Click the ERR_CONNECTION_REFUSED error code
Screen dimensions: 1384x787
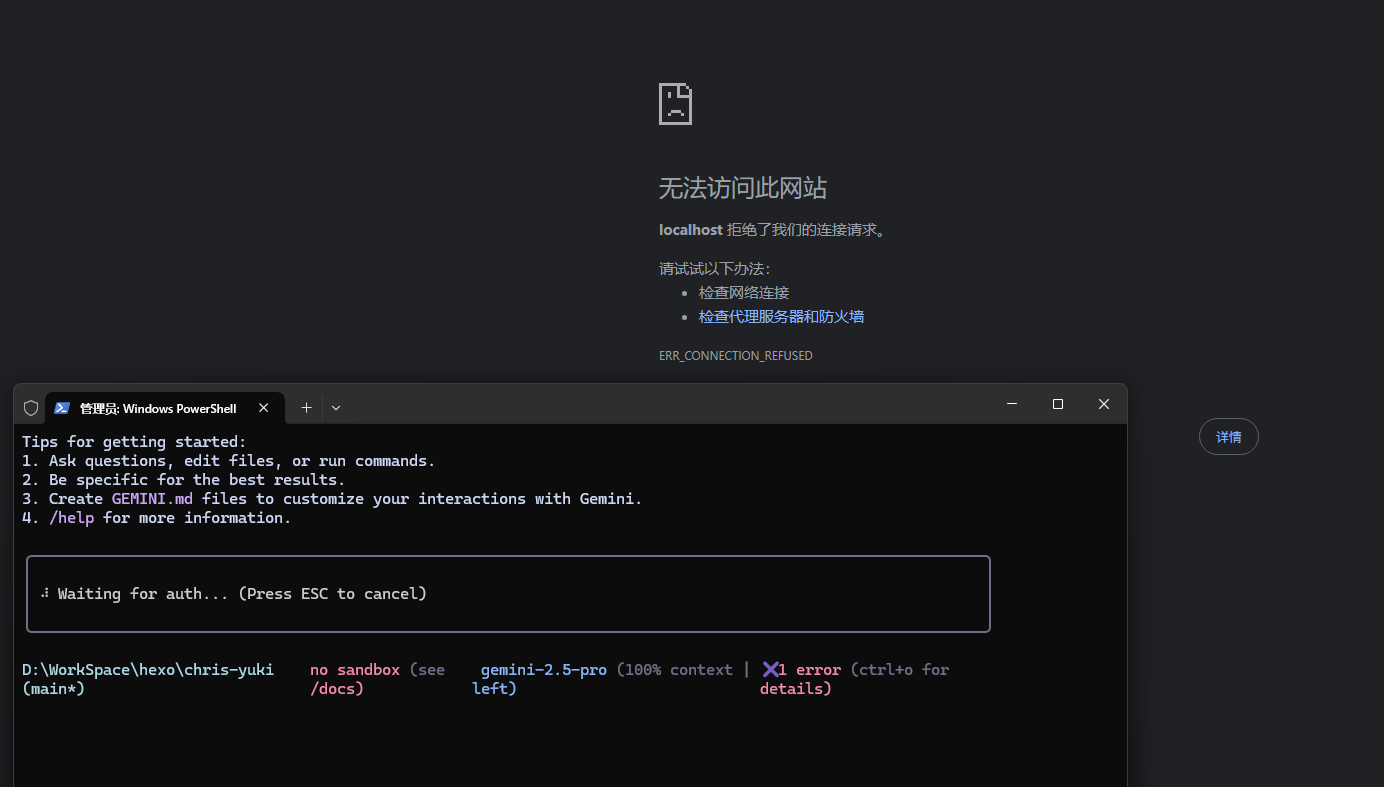736,355
